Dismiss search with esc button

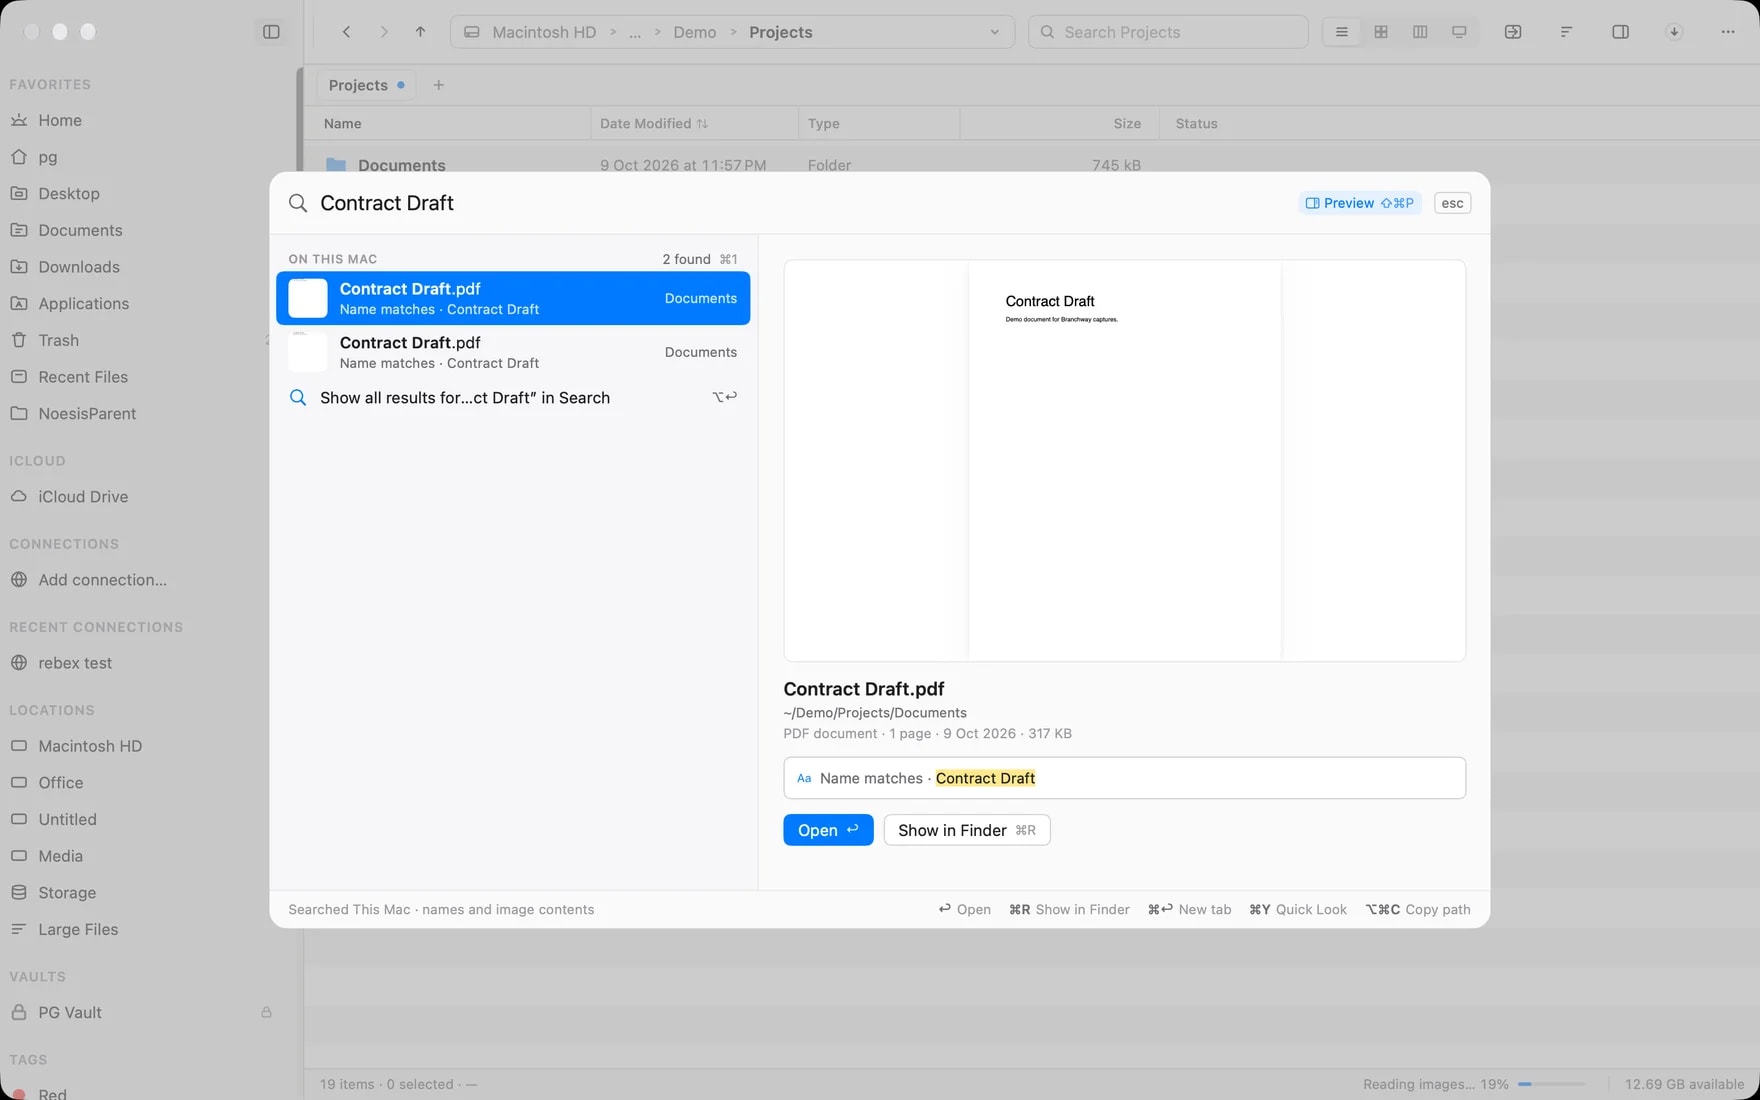[x=1452, y=203]
